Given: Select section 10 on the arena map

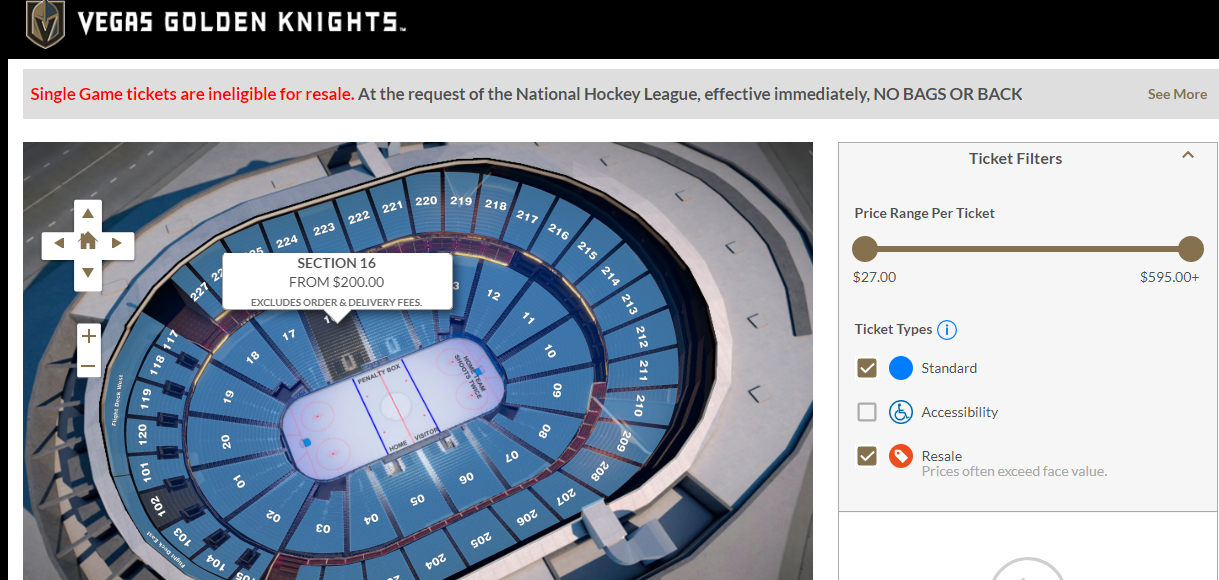Looking at the screenshot, I should tap(550, 351).
